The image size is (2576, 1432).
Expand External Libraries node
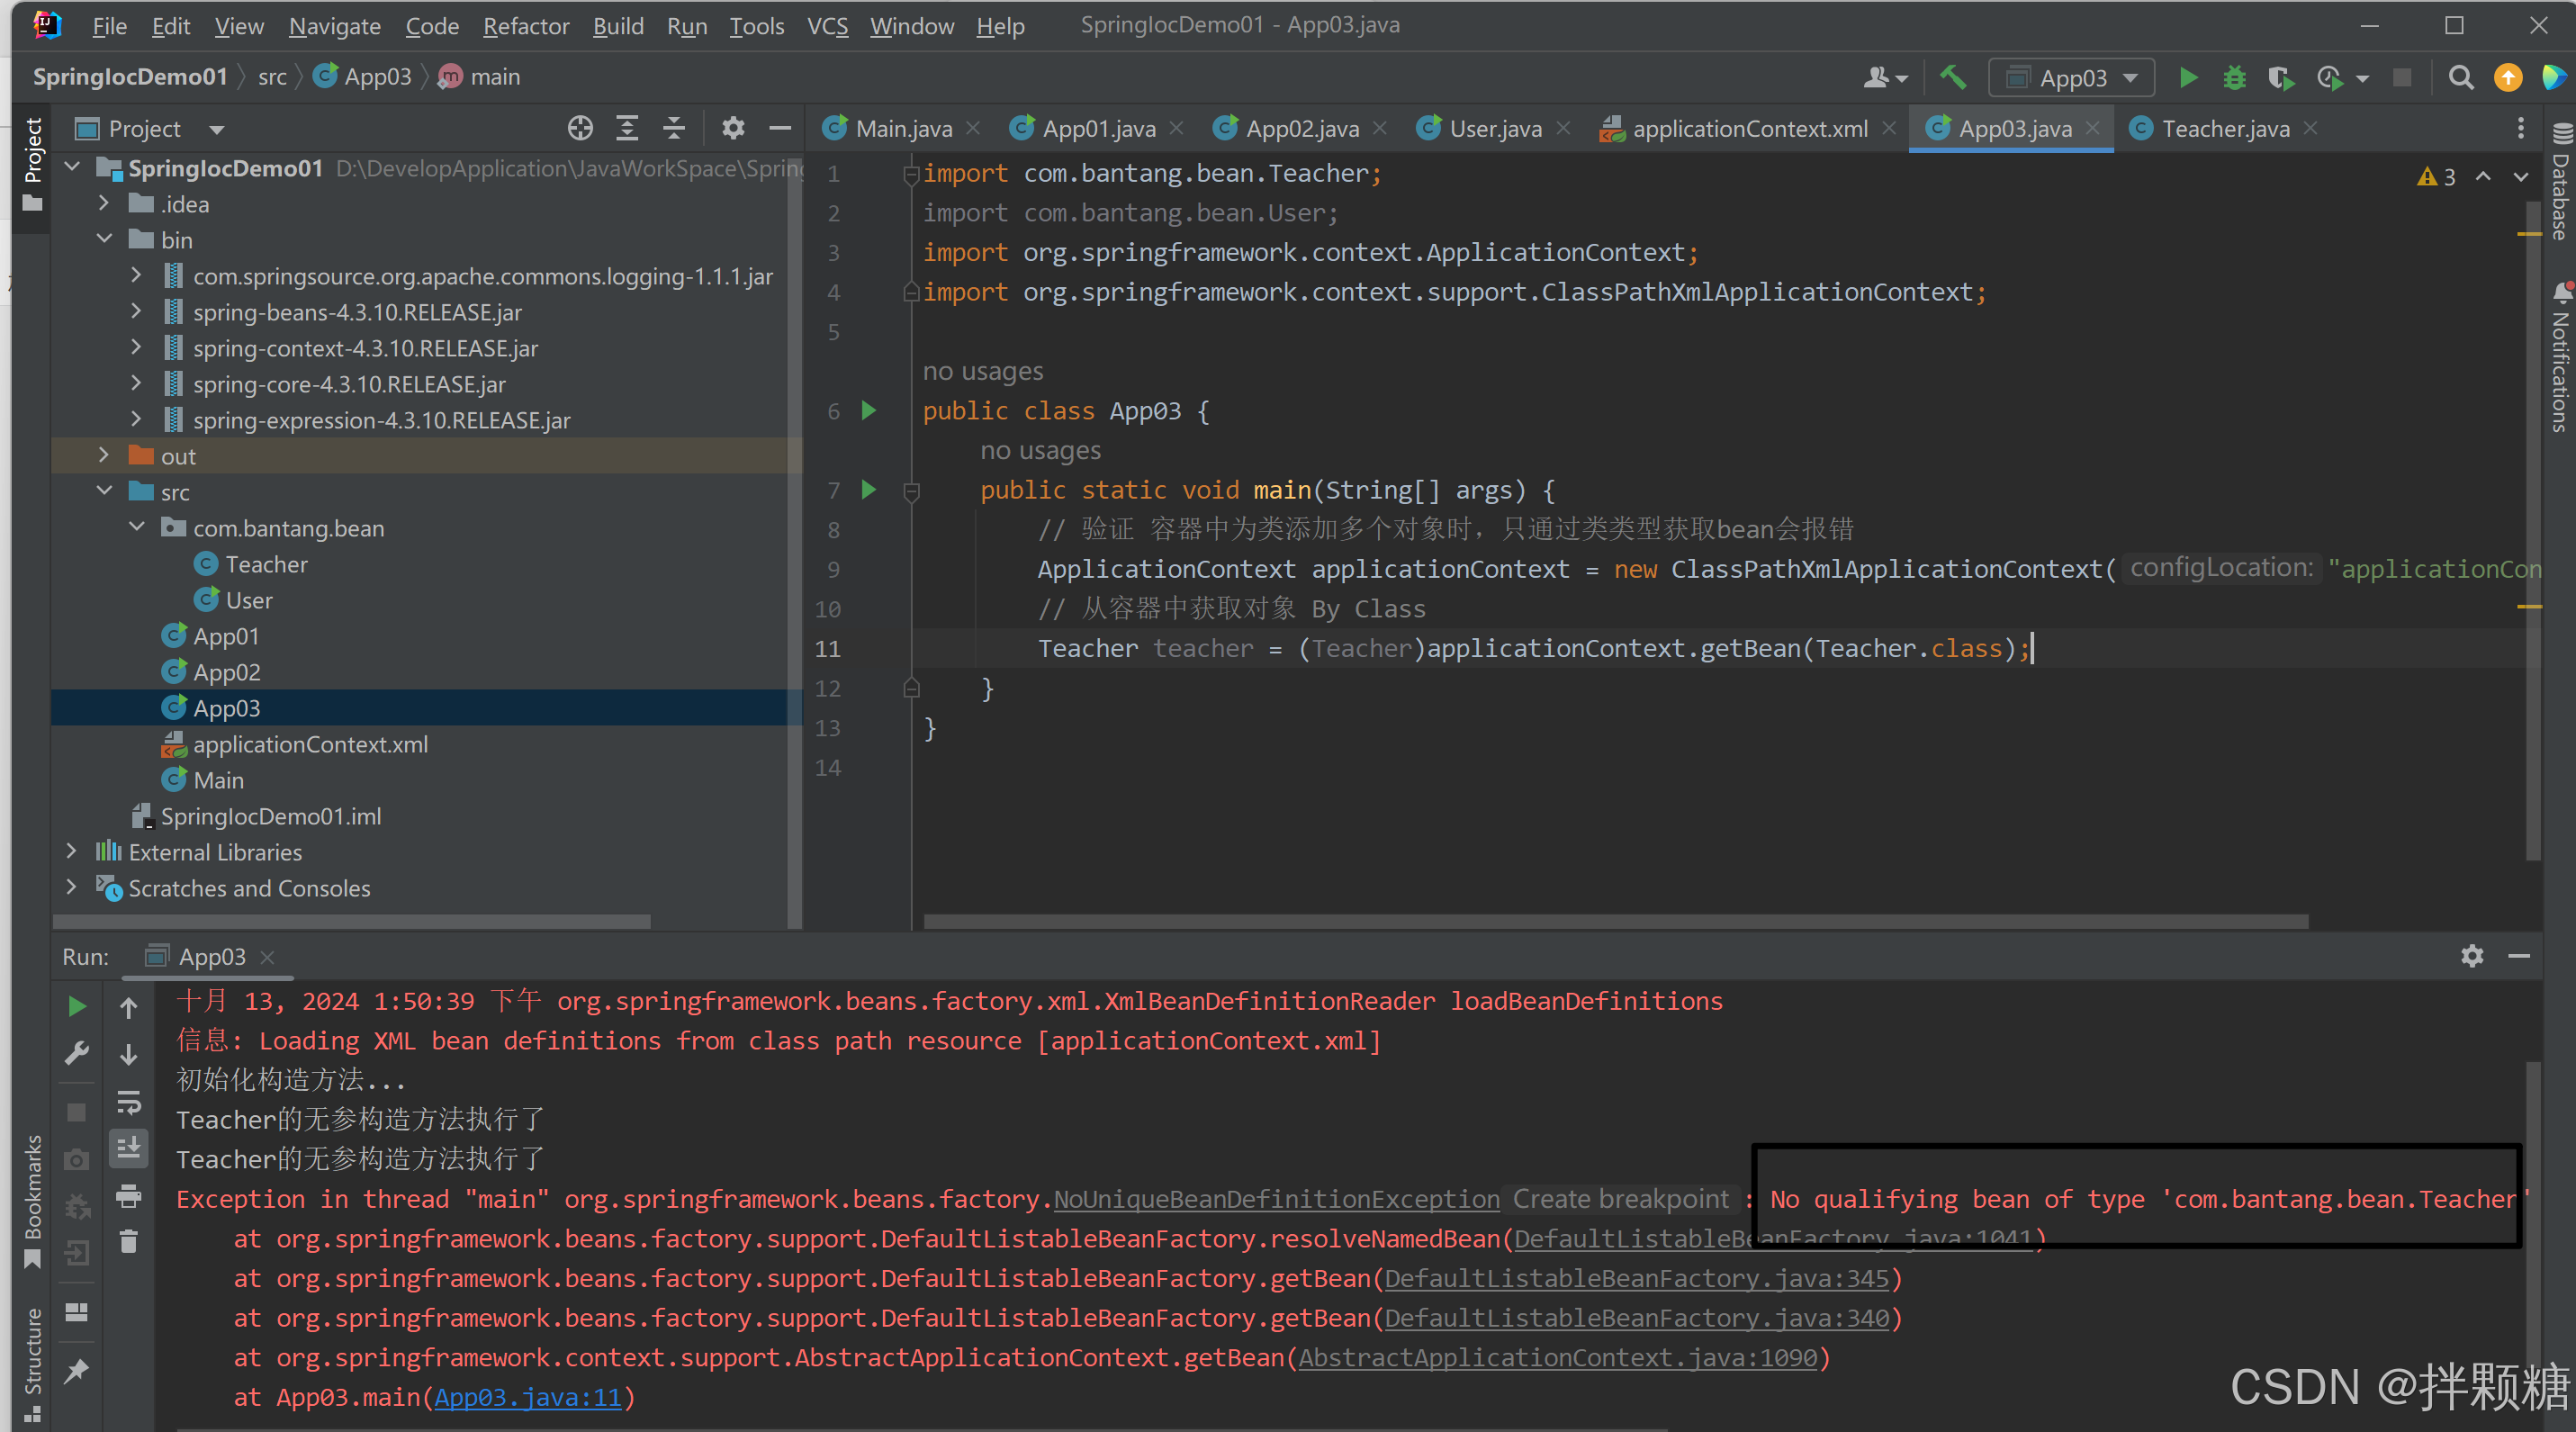[71, 852]
